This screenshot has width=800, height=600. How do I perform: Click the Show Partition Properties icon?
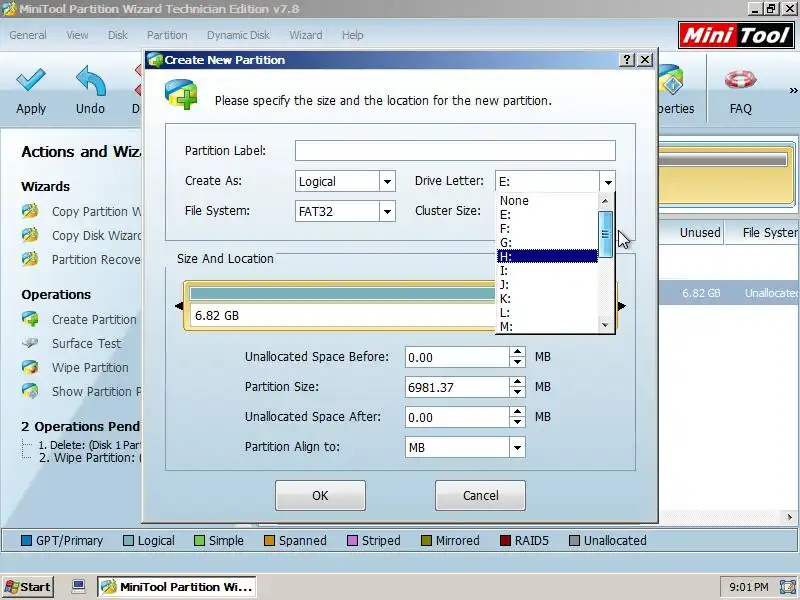30,391
